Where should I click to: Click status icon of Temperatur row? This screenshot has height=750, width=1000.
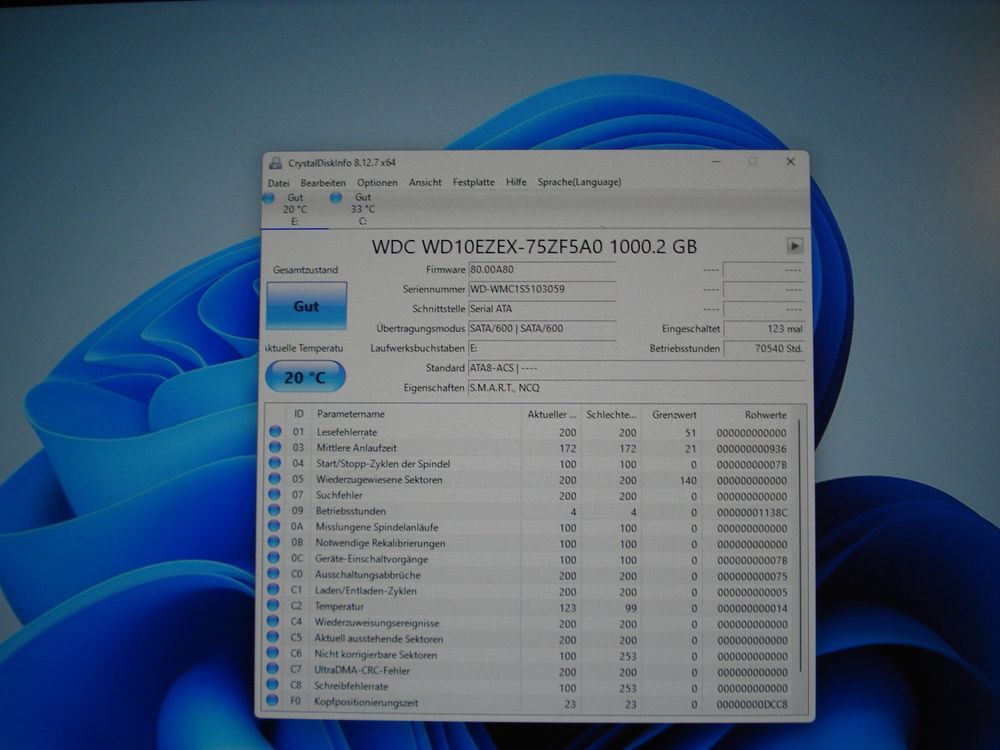point(275,607)
